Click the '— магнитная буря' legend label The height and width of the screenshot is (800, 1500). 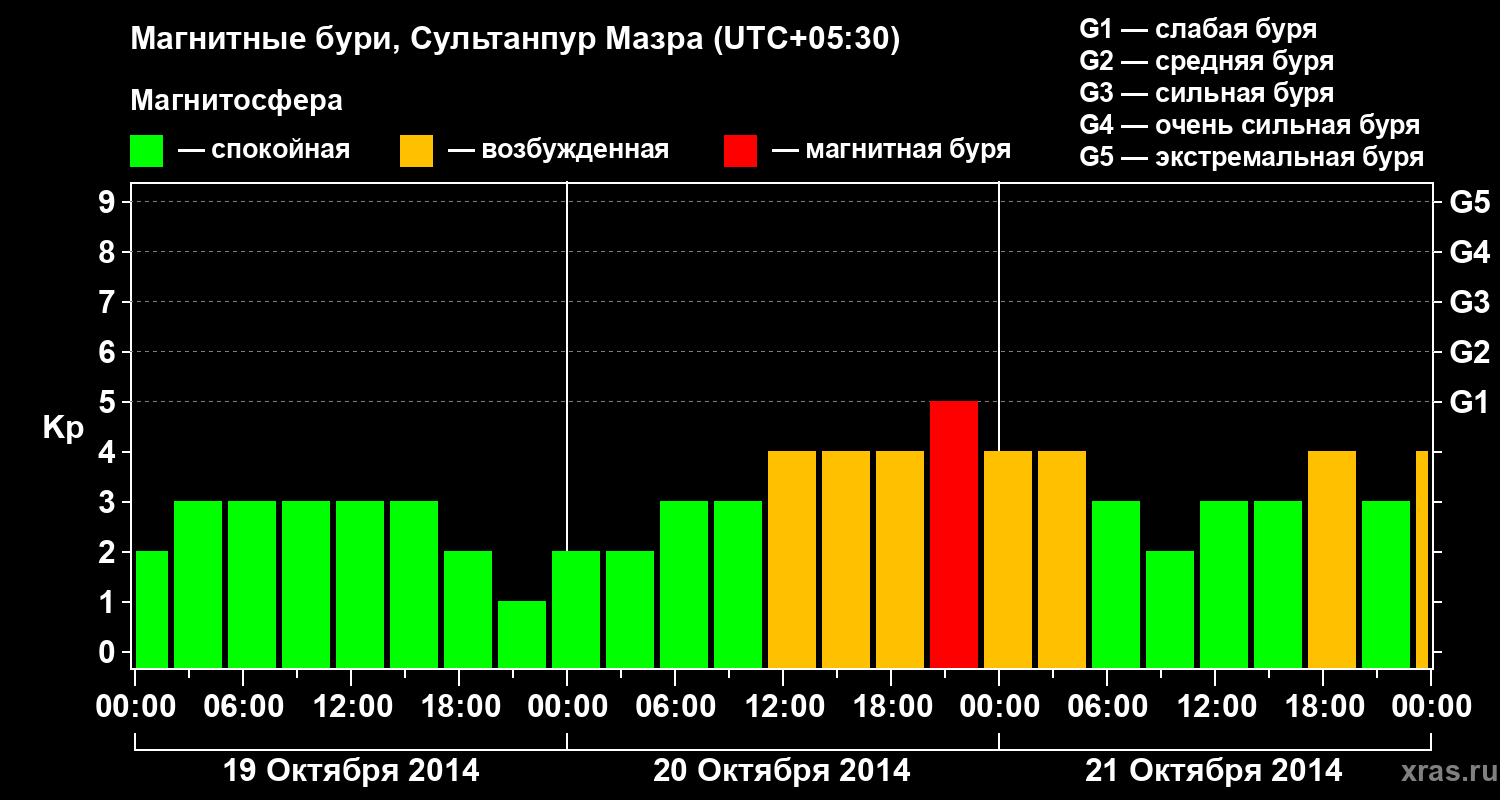tap(891, 151)
